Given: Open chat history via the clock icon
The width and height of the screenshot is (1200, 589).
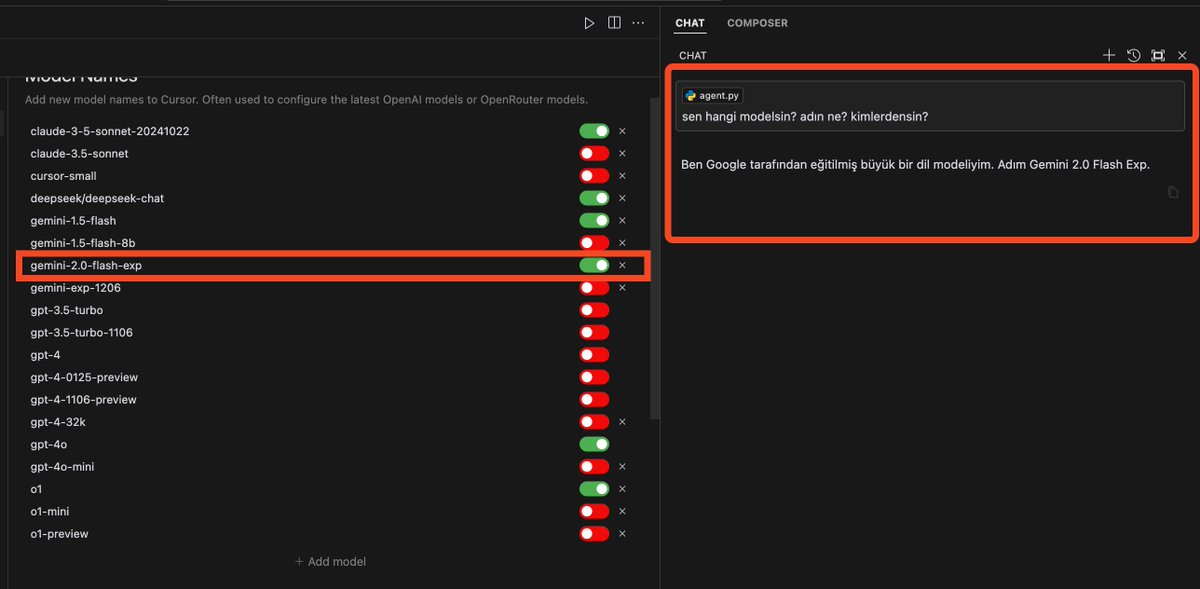Looking at the screenshot, I should (1133, 55).
